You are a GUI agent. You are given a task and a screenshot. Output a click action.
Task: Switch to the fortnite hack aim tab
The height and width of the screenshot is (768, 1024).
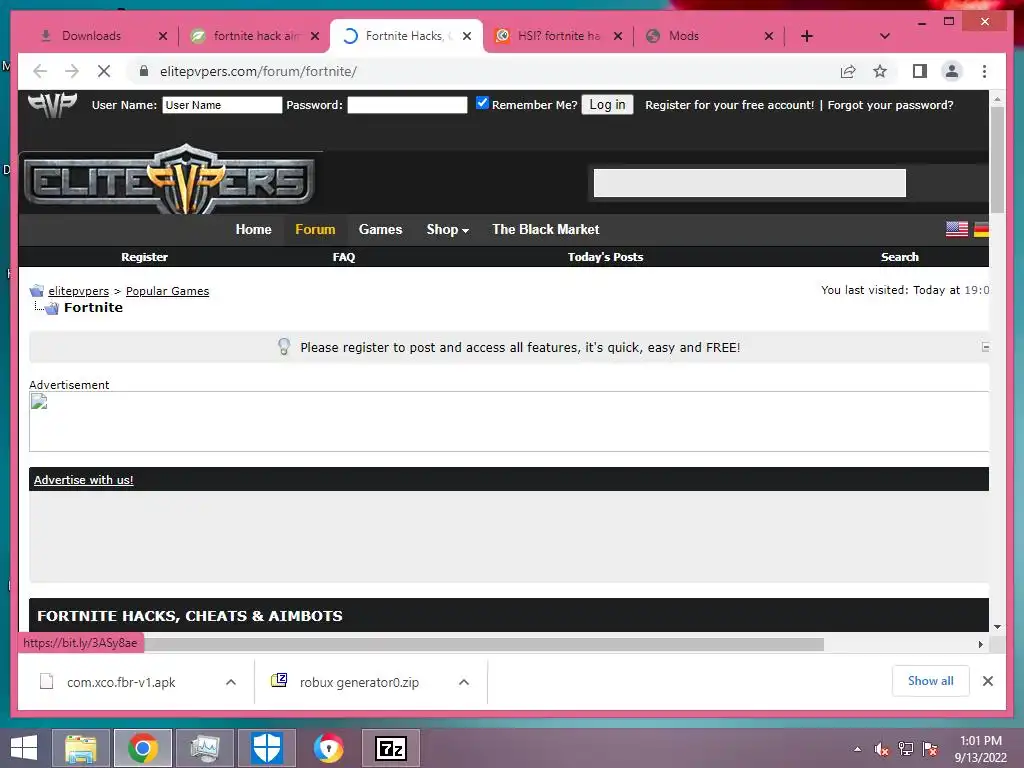[255, 36]
